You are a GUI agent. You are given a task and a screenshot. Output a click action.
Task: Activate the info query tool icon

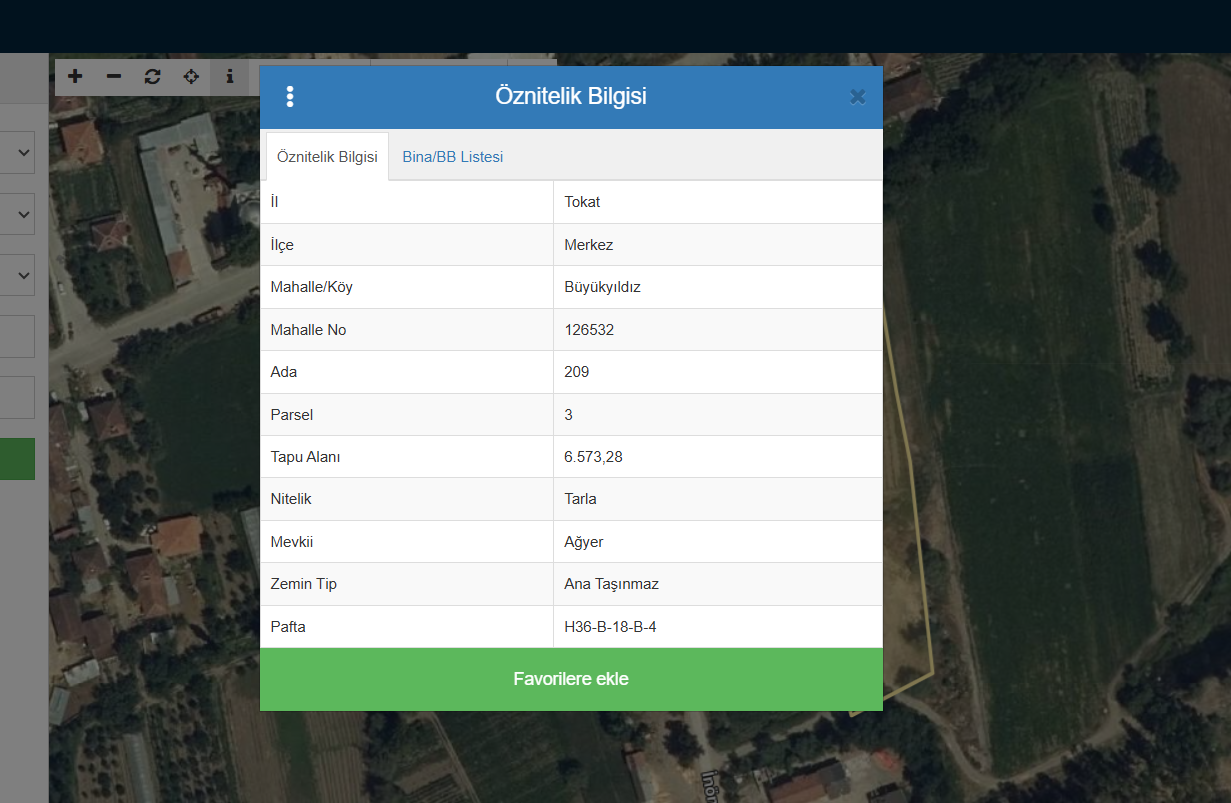click(229, 76)
